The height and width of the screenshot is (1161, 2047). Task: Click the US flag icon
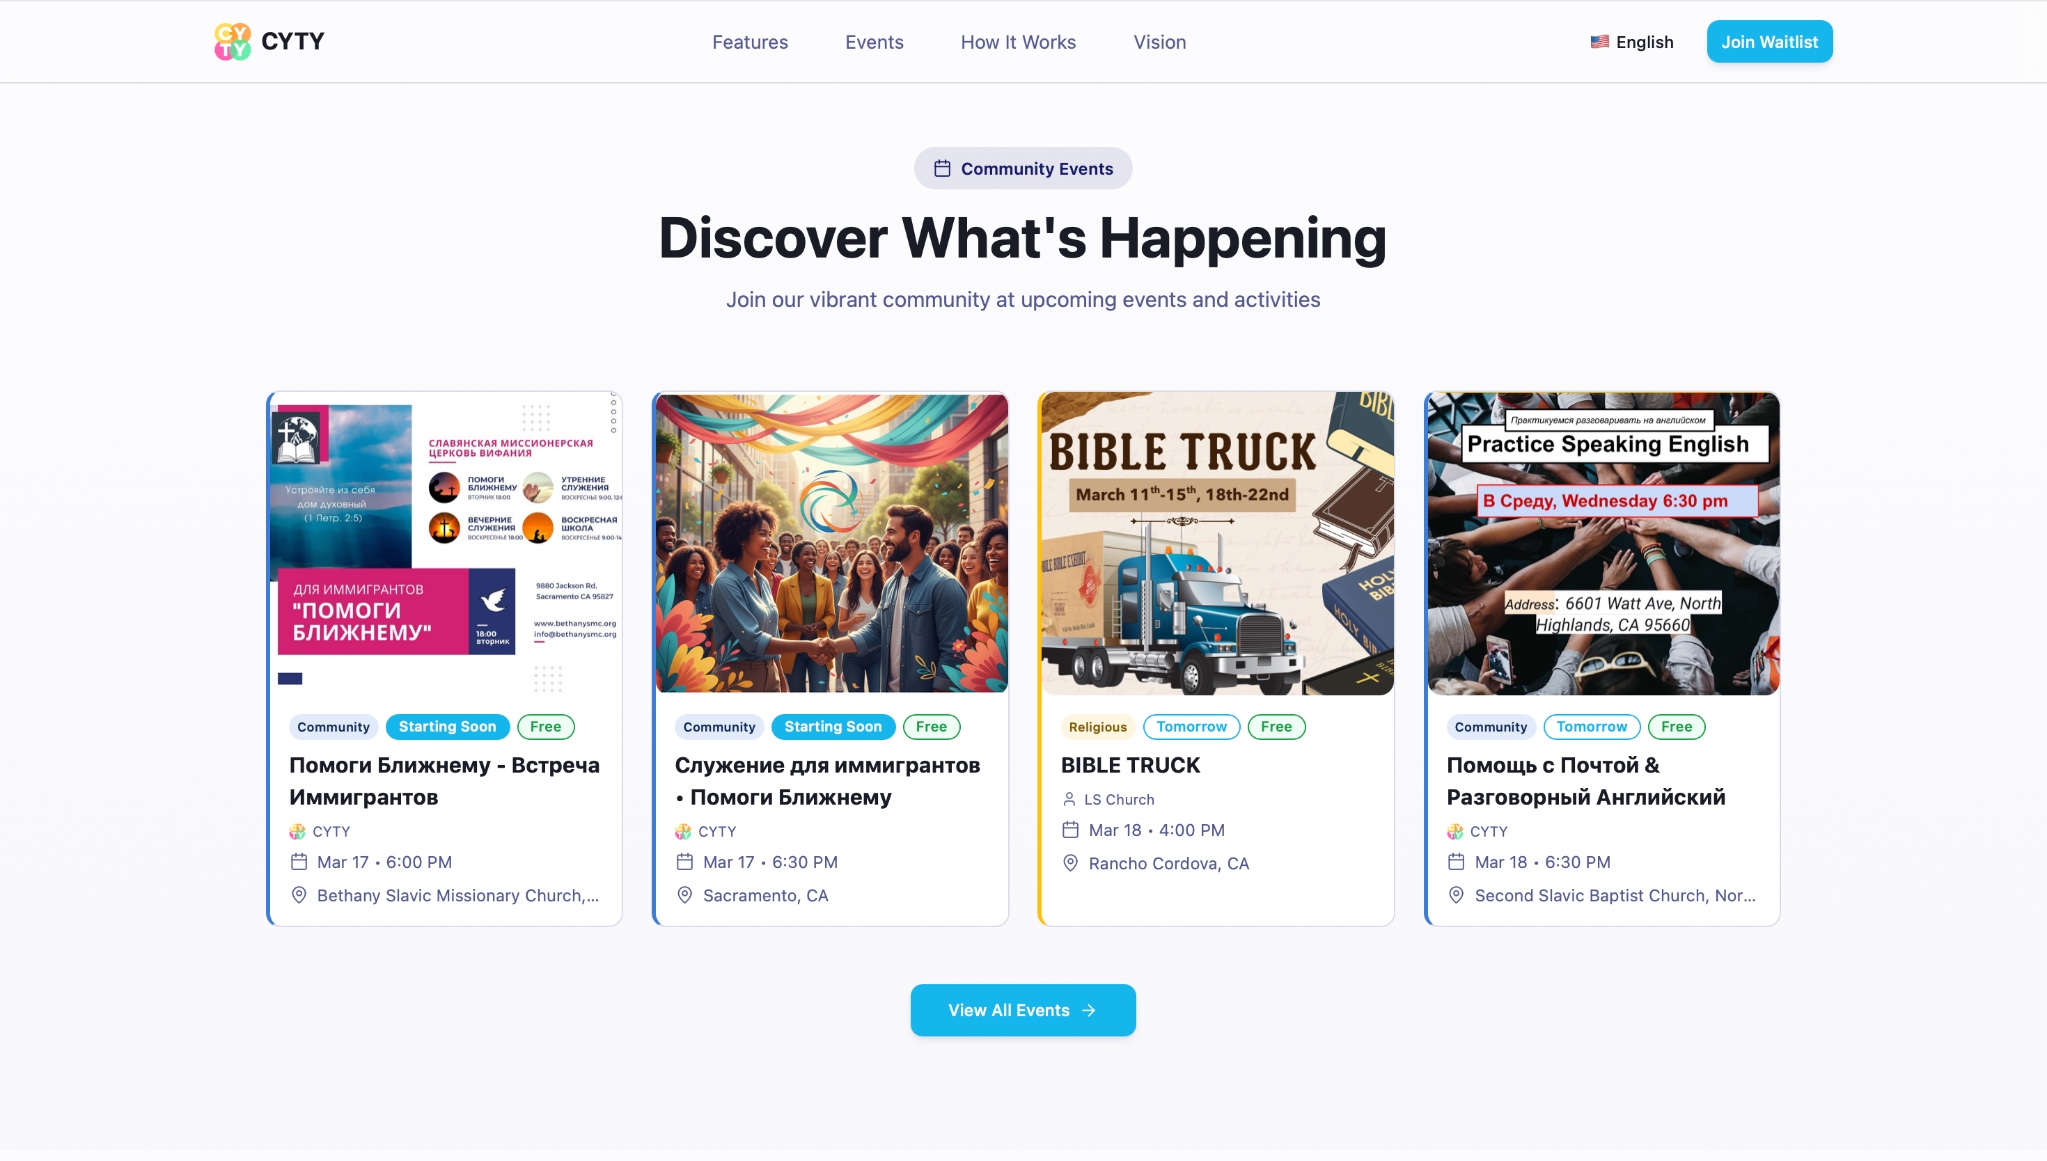click(1600, 42)
